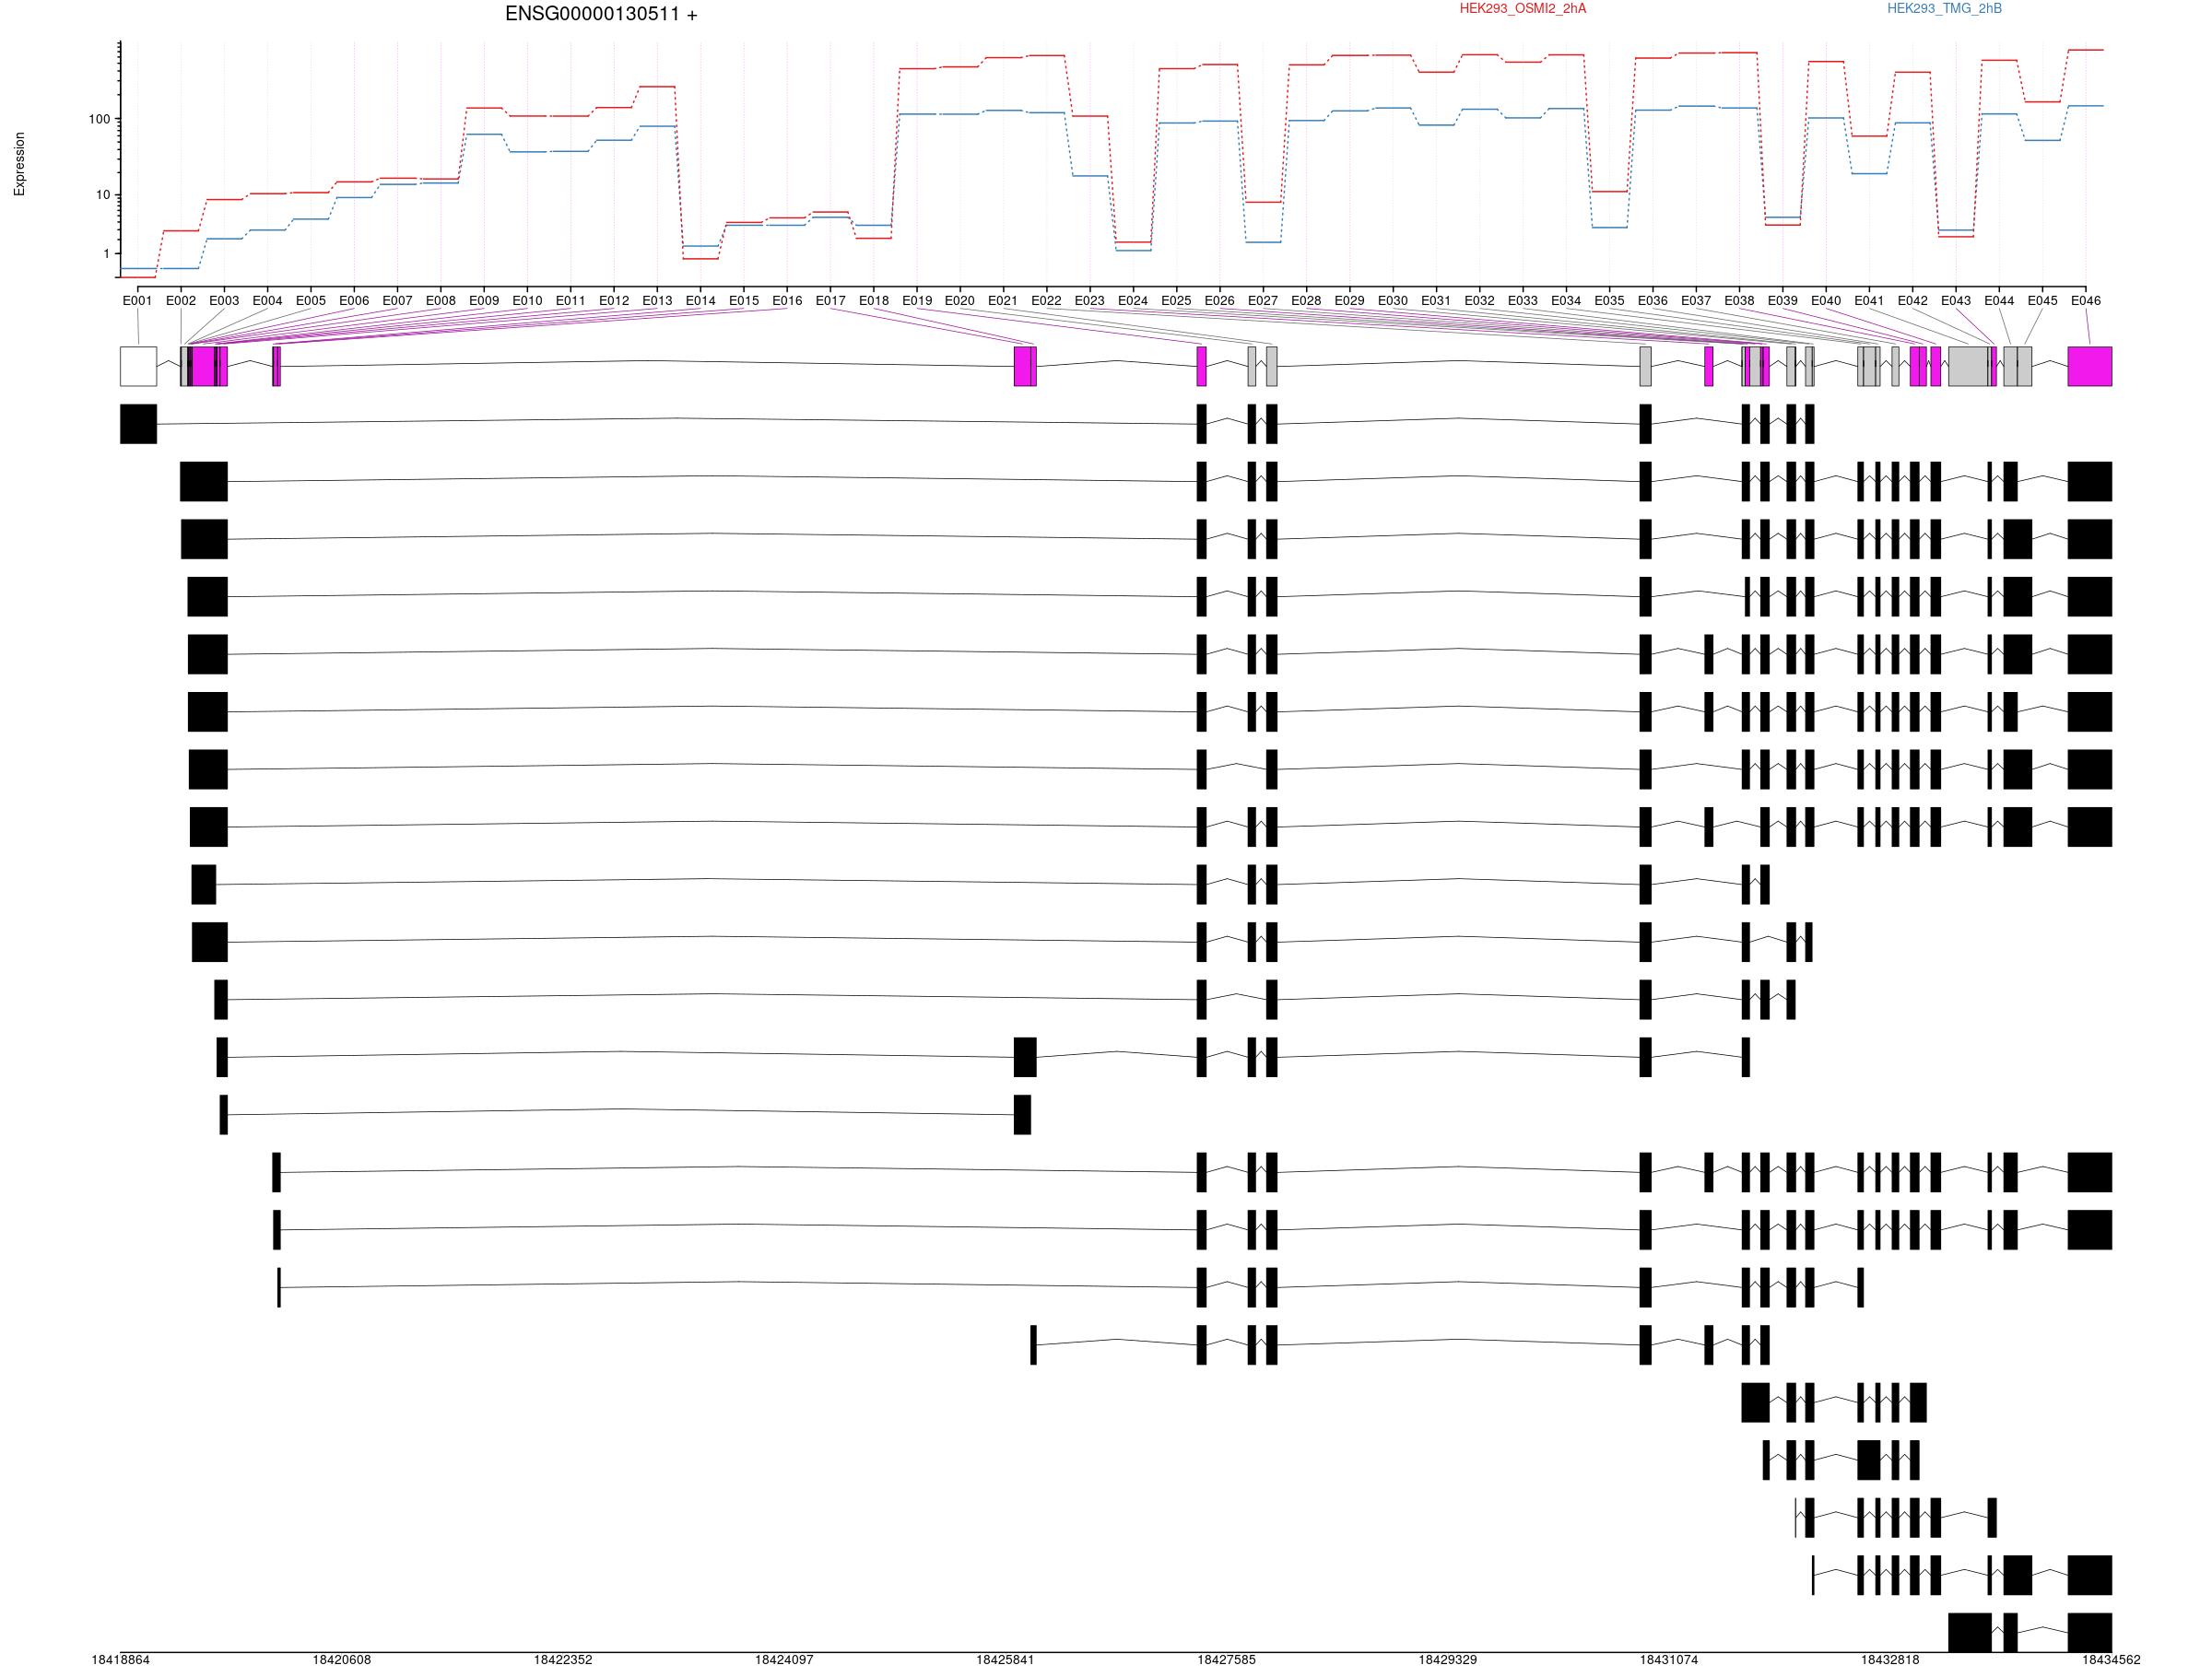Click the white first exon box in the gene model

point(138,366)
